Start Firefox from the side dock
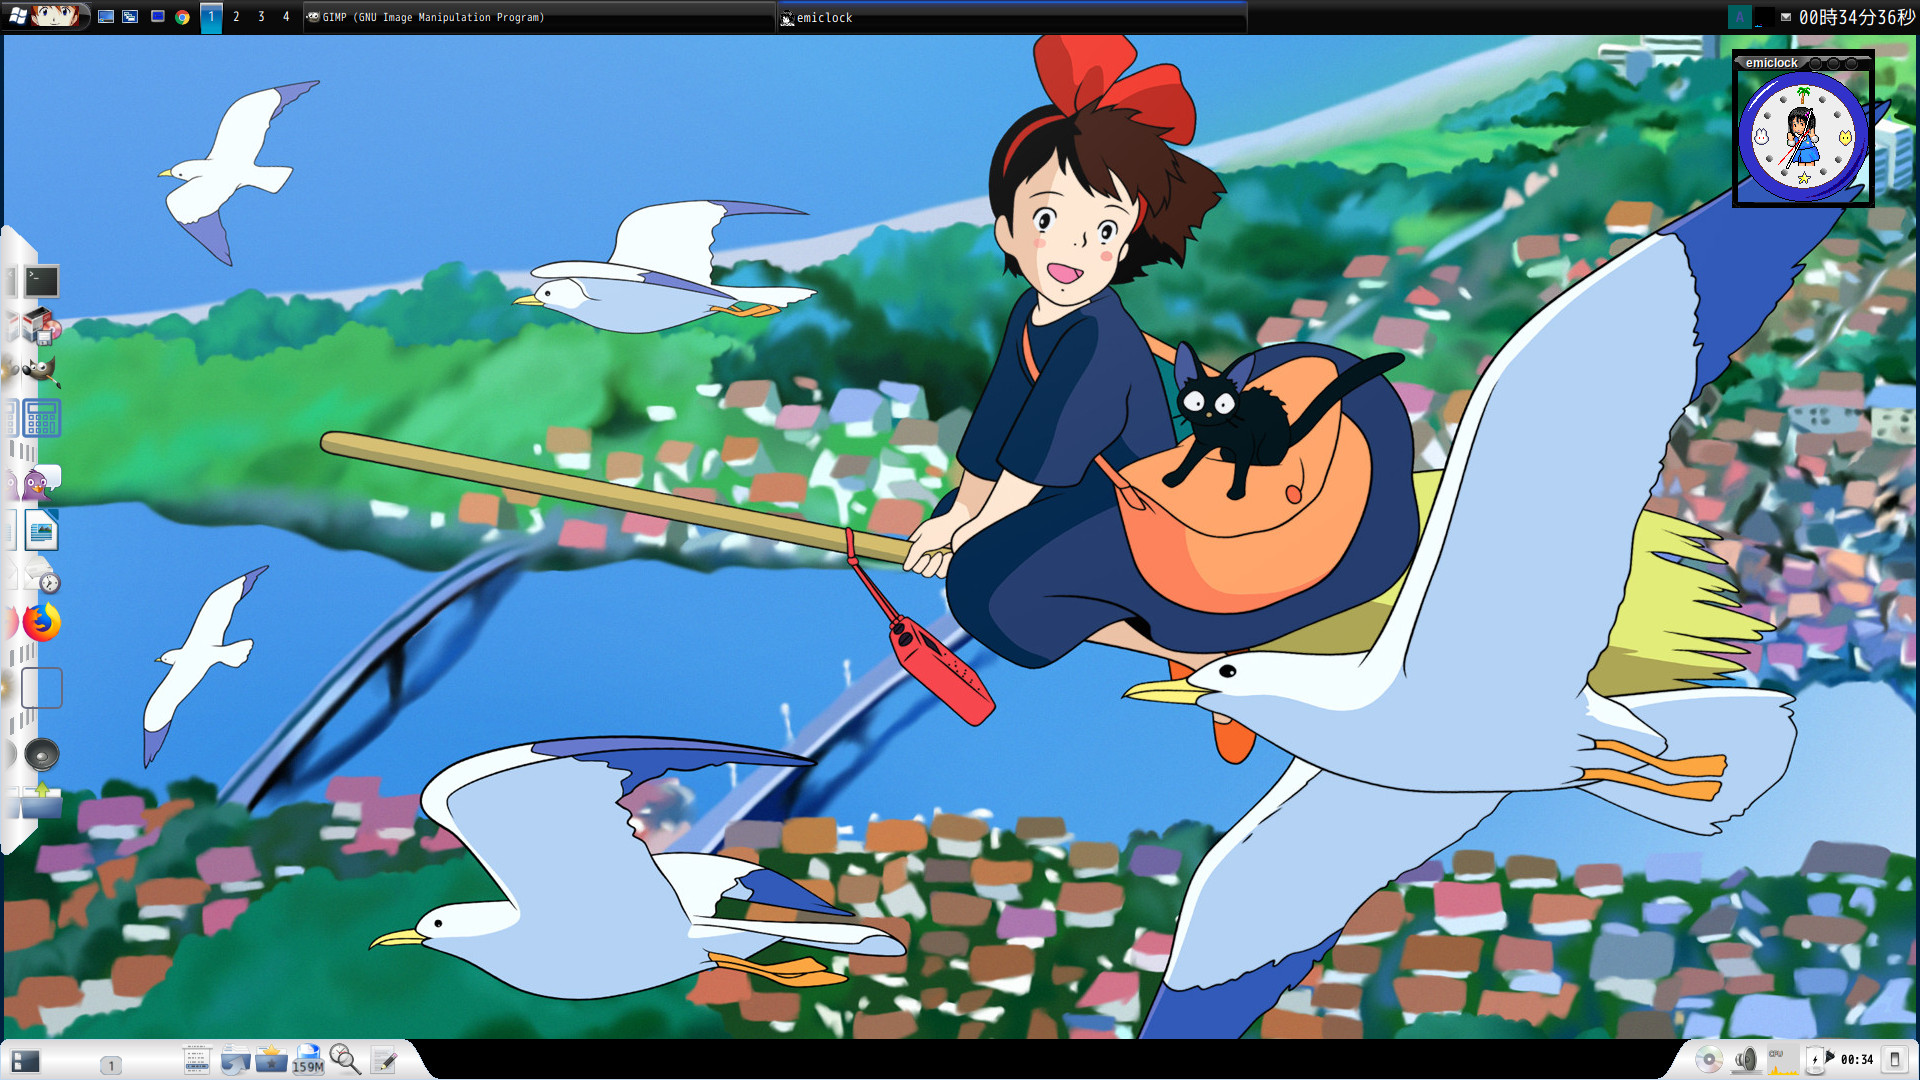 (41, 622)
